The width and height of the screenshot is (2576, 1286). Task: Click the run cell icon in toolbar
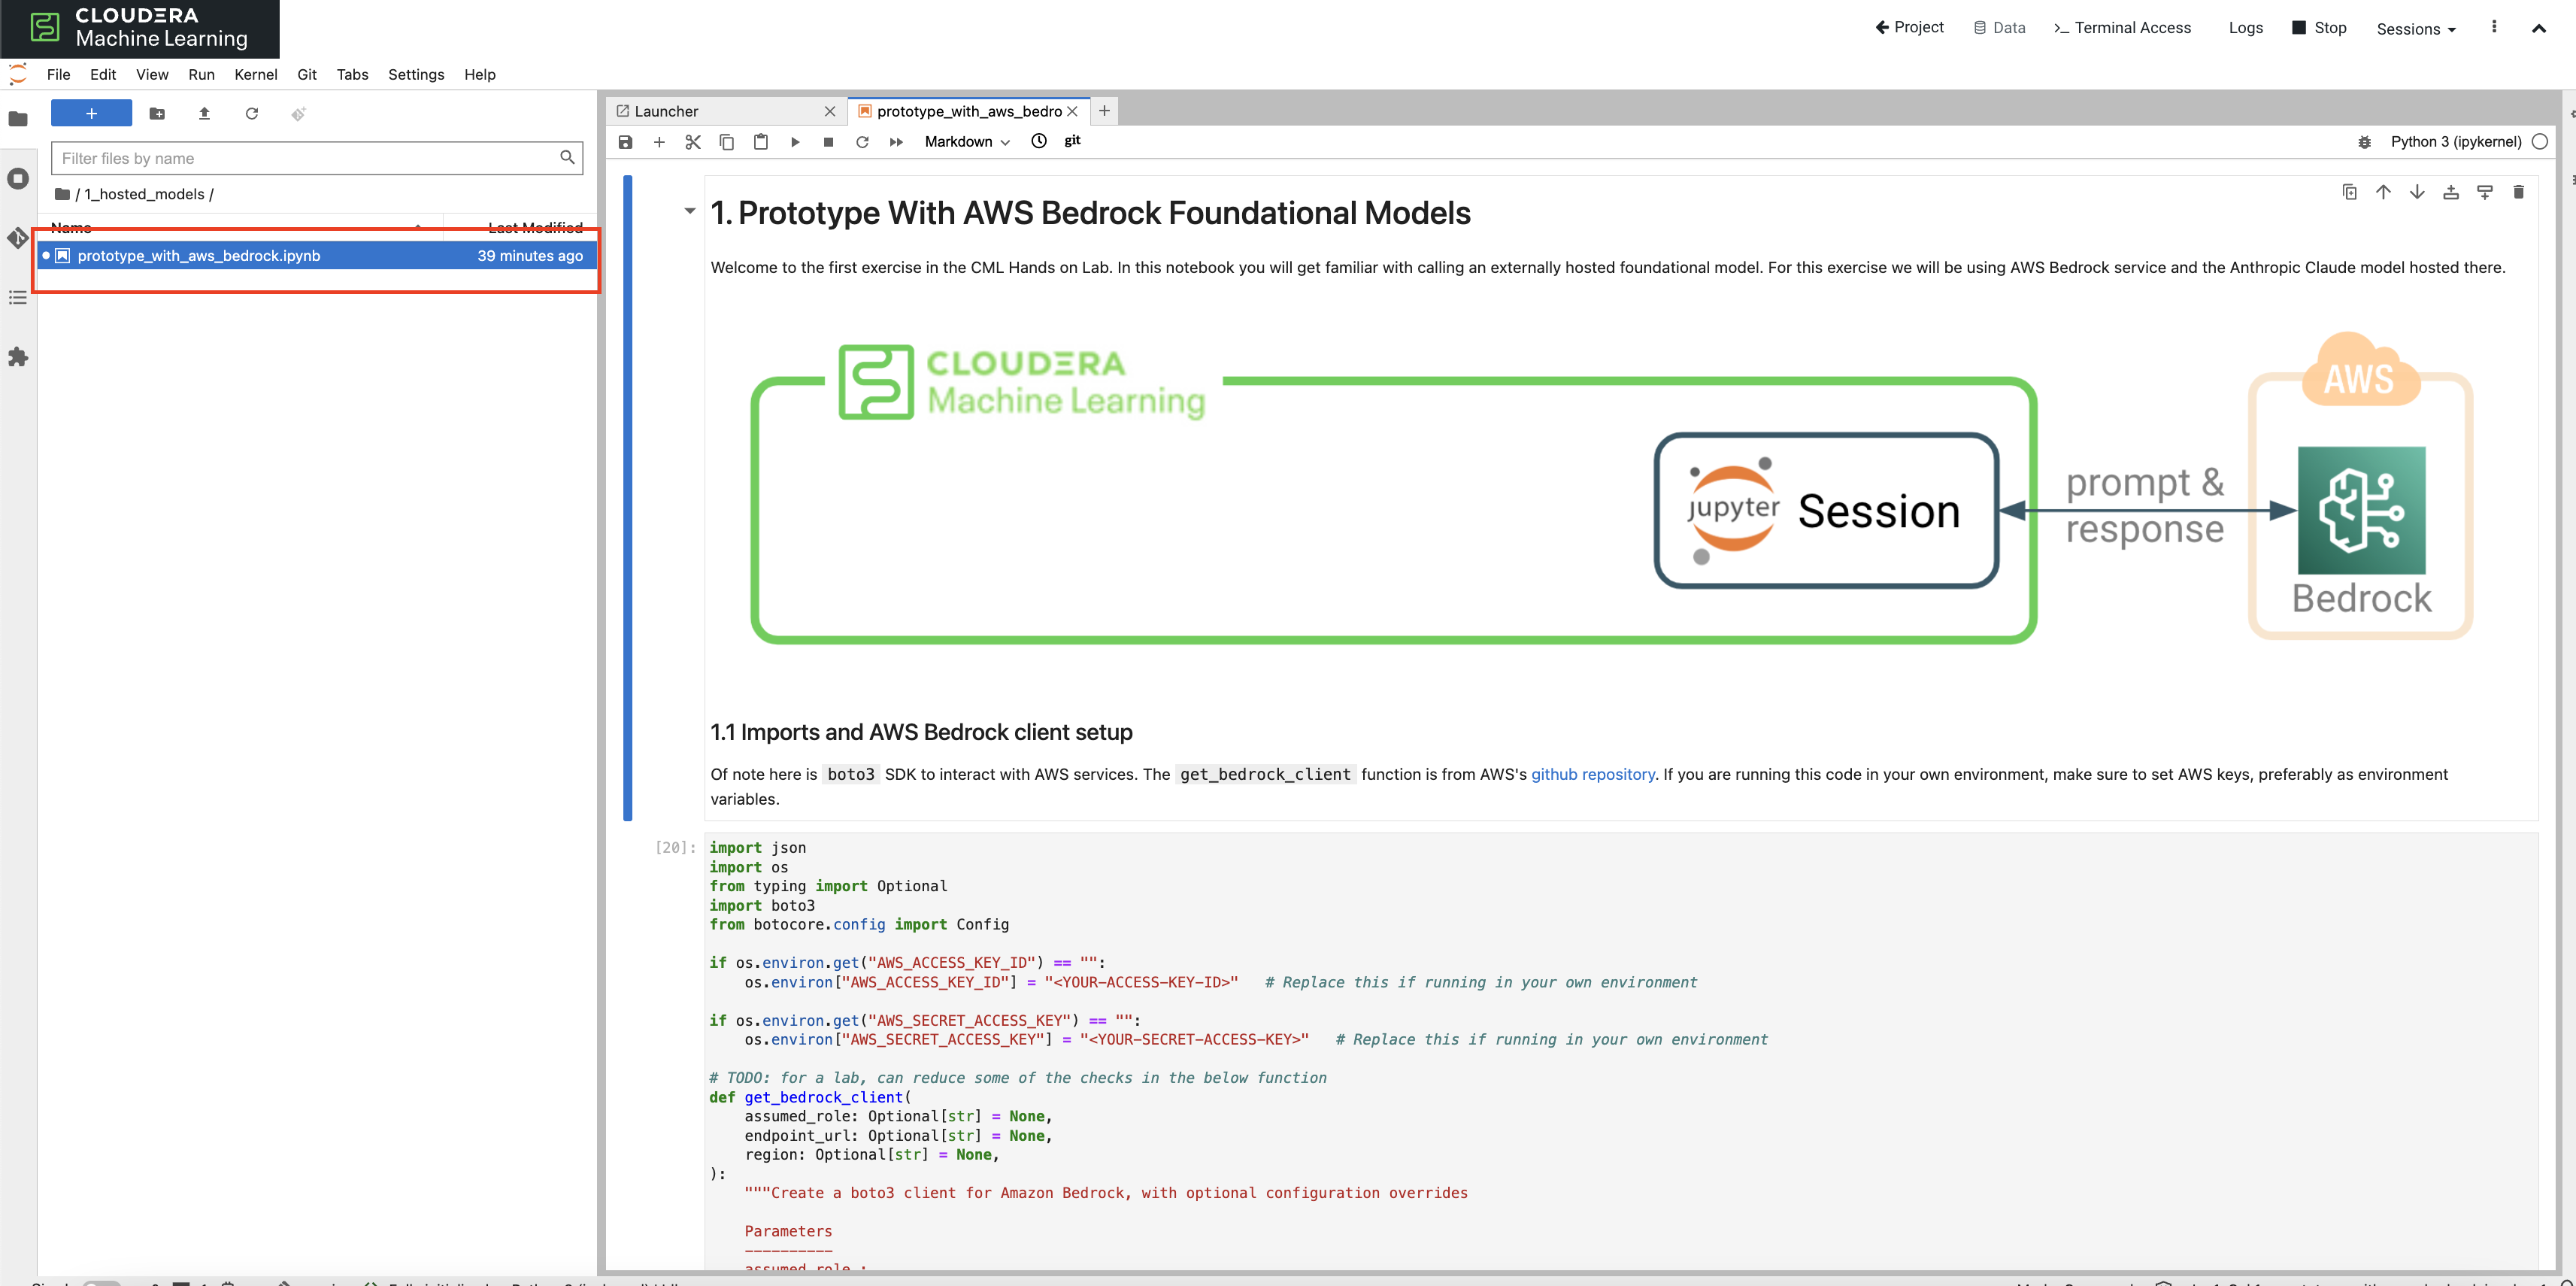796,141
